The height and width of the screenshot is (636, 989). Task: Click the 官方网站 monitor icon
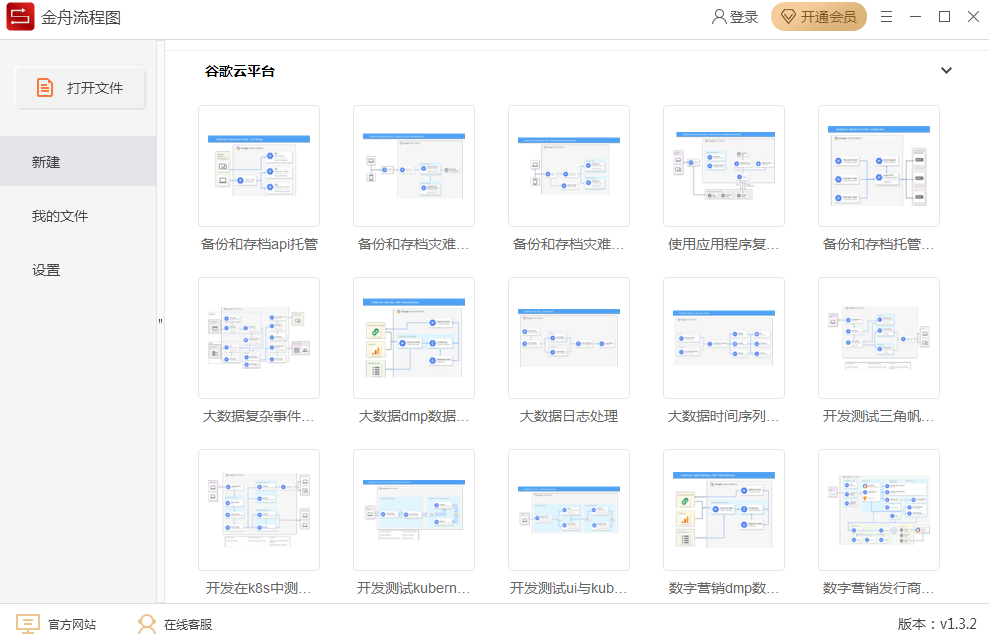click(x=28, y=624)
